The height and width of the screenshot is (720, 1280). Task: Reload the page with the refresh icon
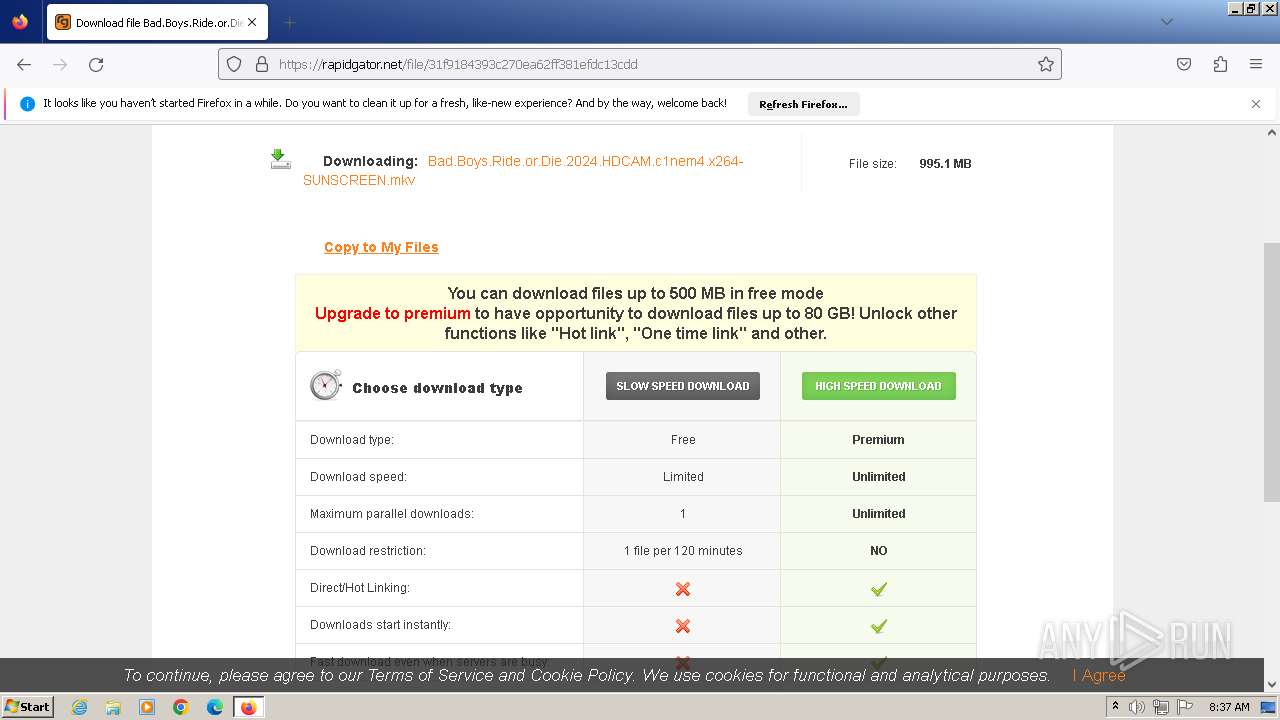[x=96, y=64]
